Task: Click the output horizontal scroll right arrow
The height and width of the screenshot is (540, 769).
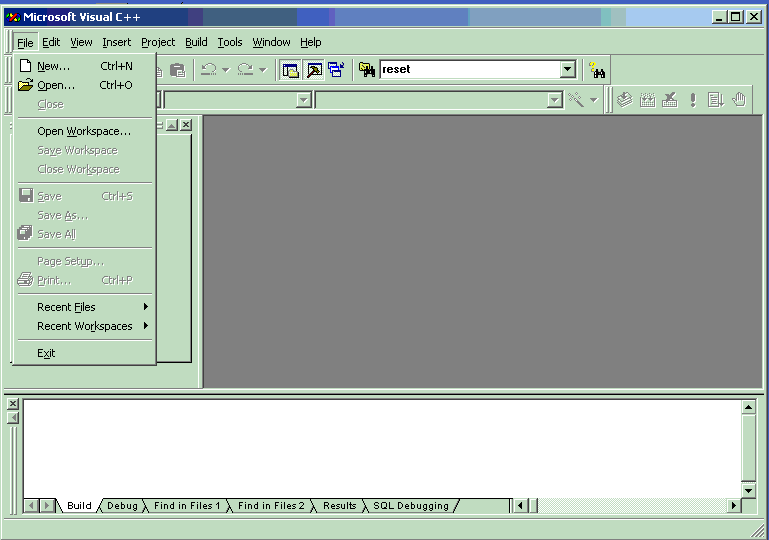Action: 734,505
